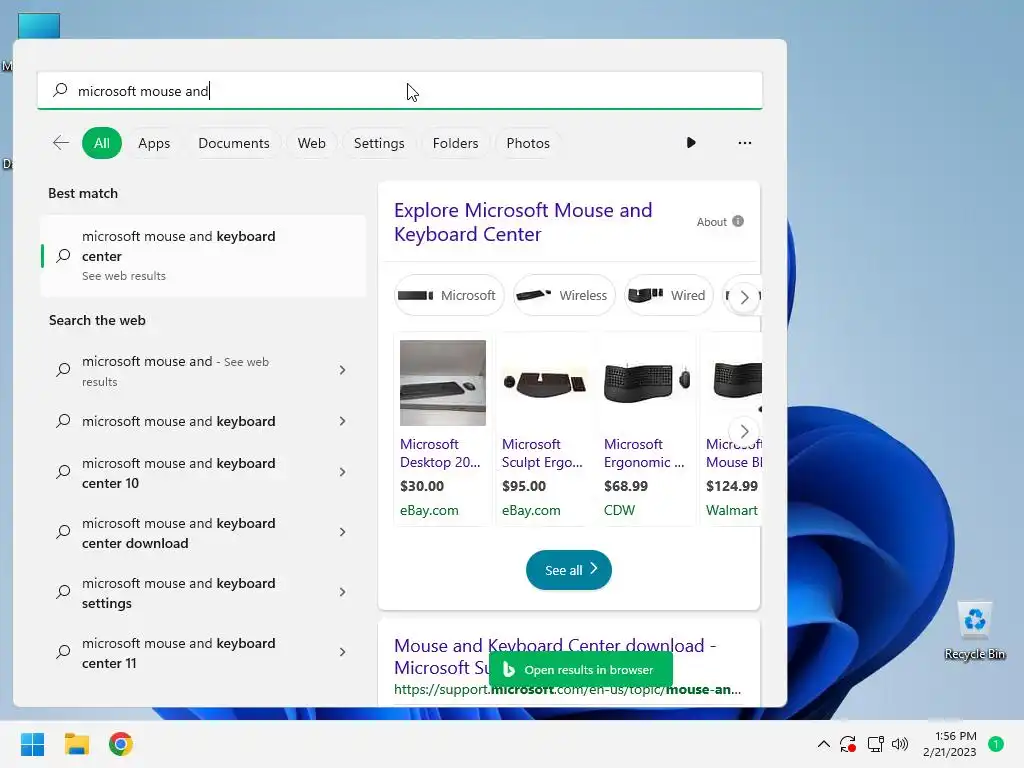Expand arrow for 'keyboard center 10' suggestion
Screen dimensions: 1024x768
(342, 472)
